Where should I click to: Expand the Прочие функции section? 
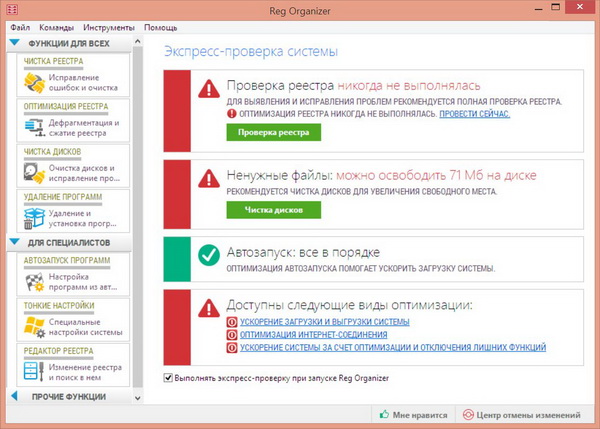click(x=15, y=396)
